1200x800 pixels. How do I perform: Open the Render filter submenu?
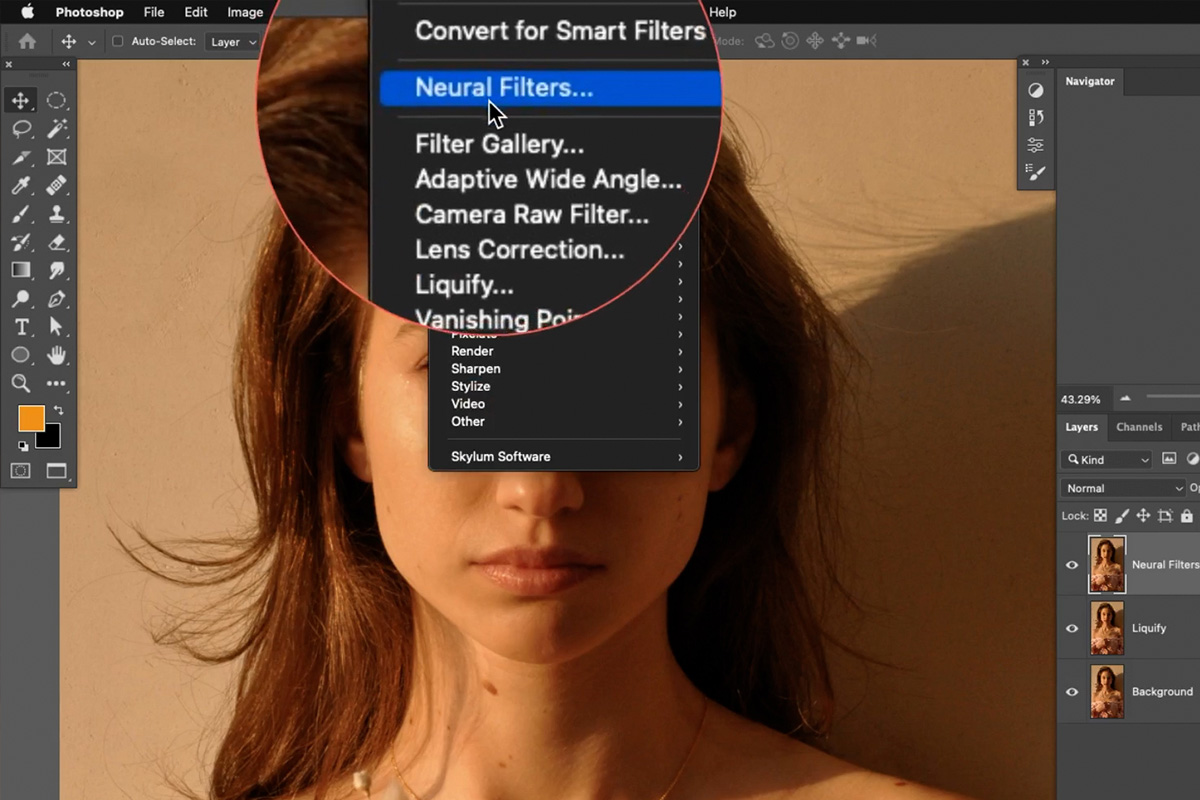pyautogui.click(x=564, y=351)
